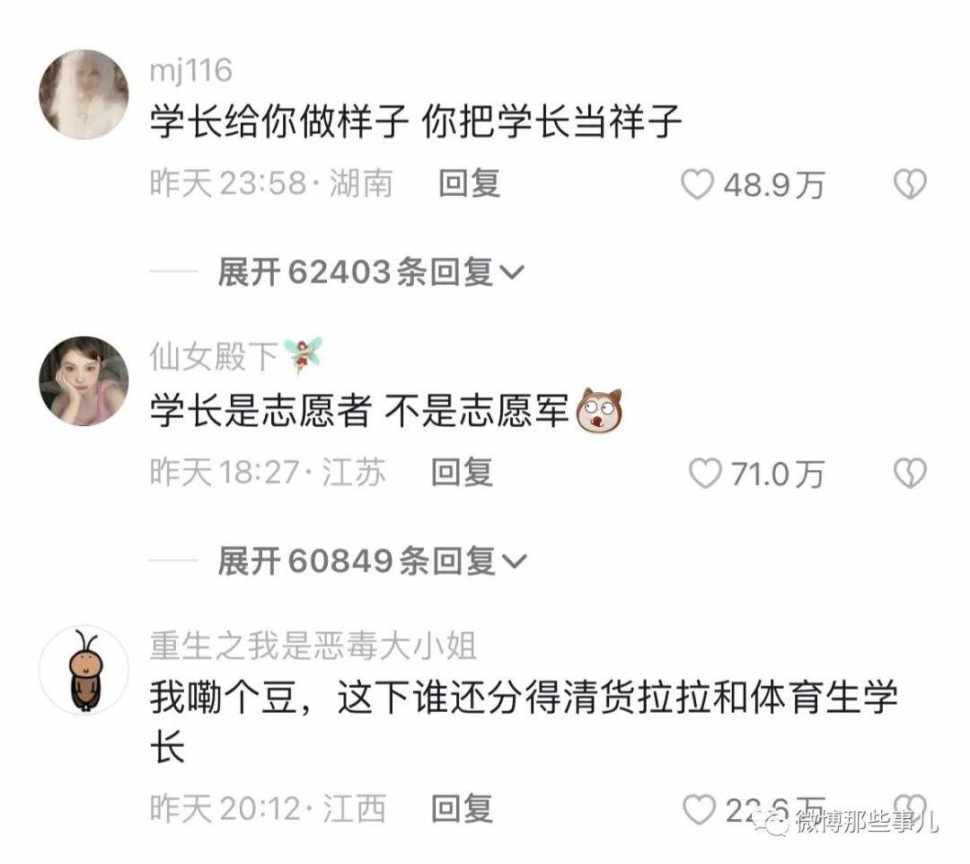Open 仙女殿下's profile picture
The width and height of the screenshot is (970, 864).
click(x=84, y=381)
